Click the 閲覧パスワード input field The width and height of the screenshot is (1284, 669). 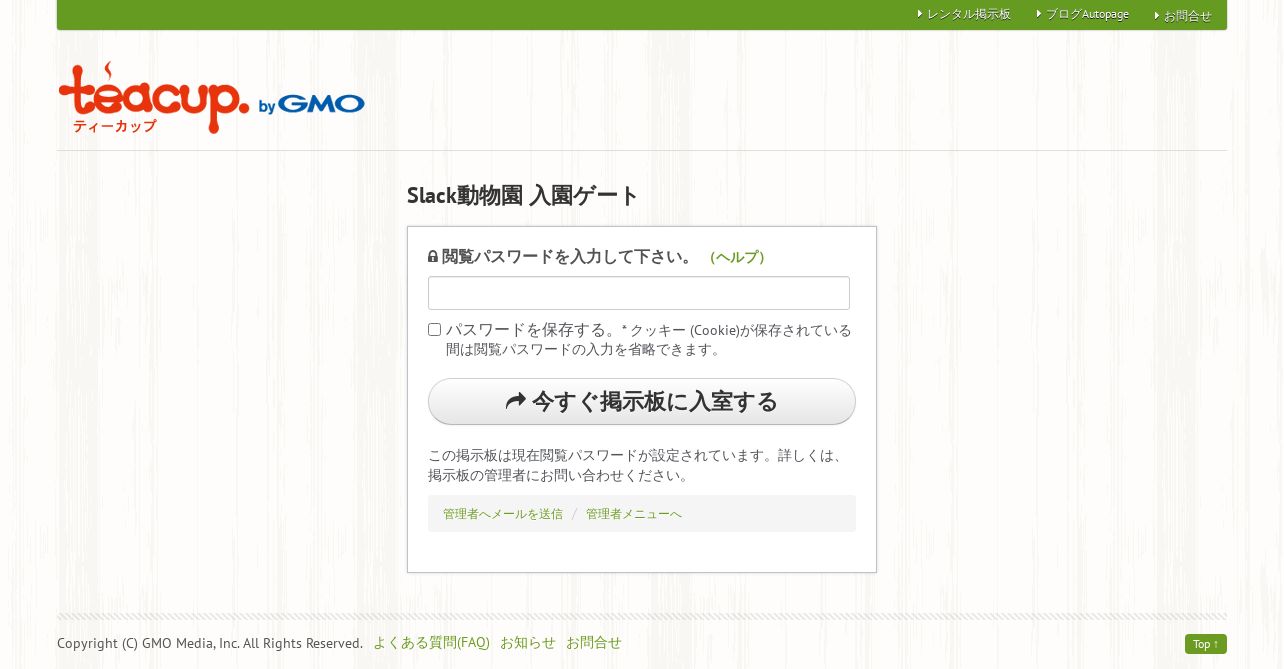[639, 293]
